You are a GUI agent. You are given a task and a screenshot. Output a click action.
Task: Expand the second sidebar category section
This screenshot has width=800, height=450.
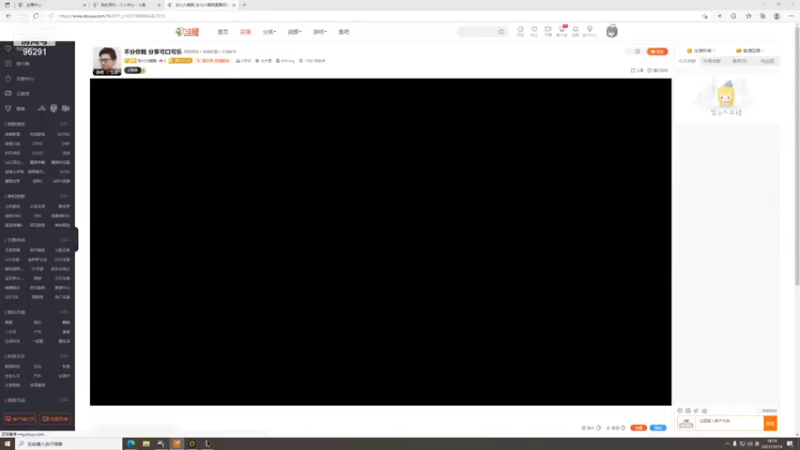coord(64,196)
